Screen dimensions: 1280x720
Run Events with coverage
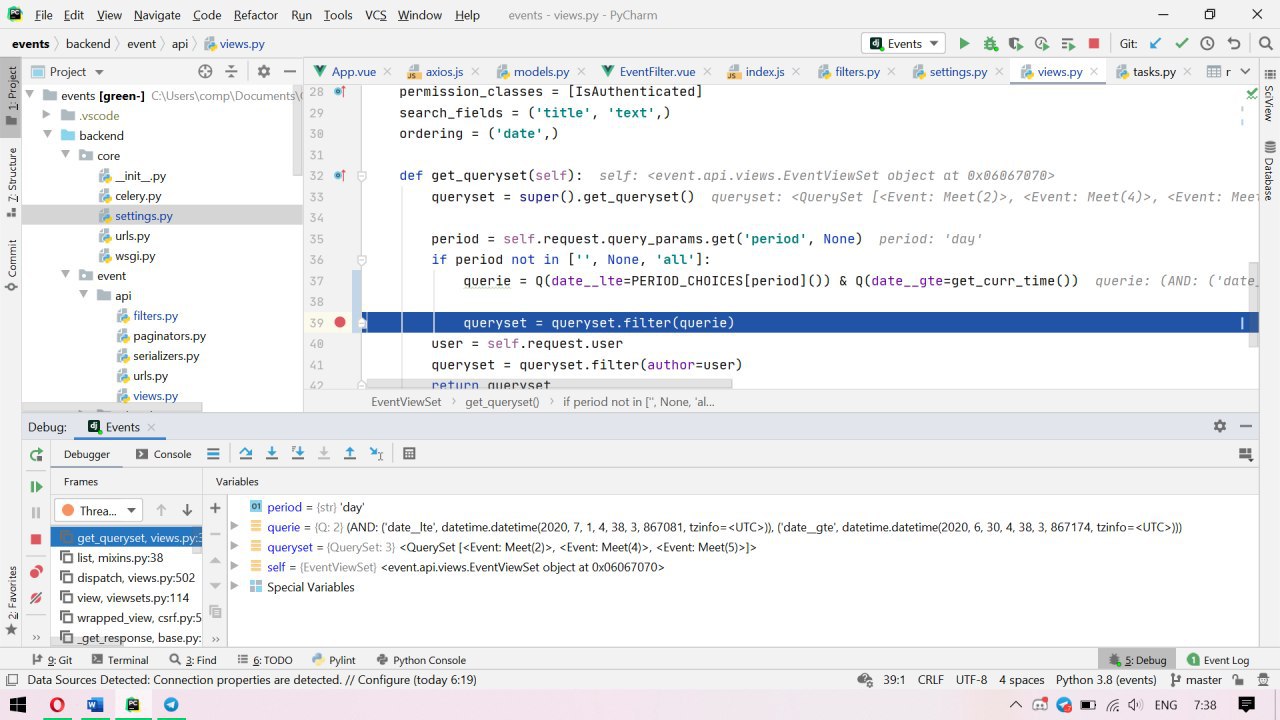1016,44
